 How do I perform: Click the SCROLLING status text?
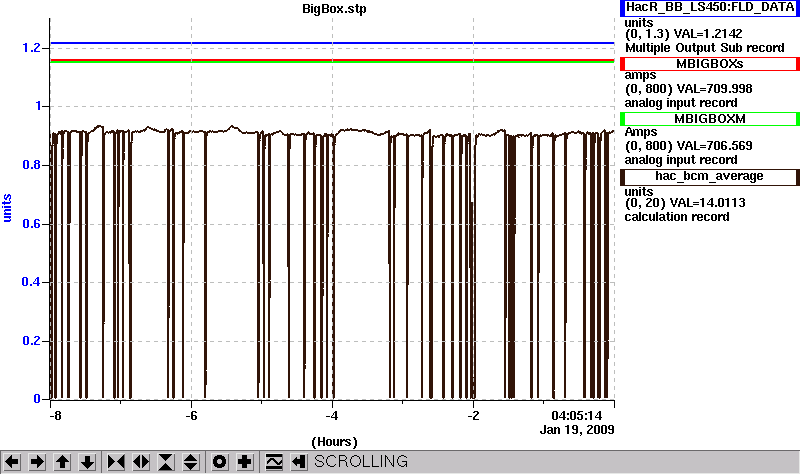point(361,461)
